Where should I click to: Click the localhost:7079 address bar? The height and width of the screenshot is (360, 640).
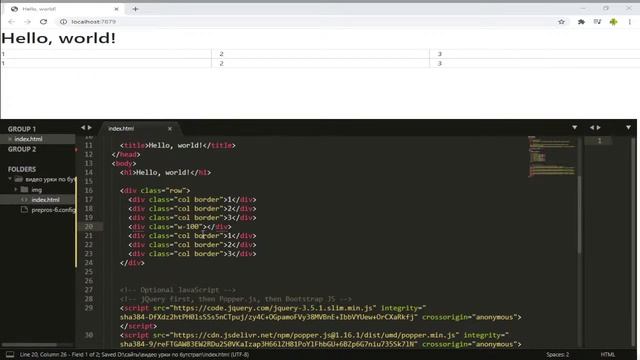[306, 22]
